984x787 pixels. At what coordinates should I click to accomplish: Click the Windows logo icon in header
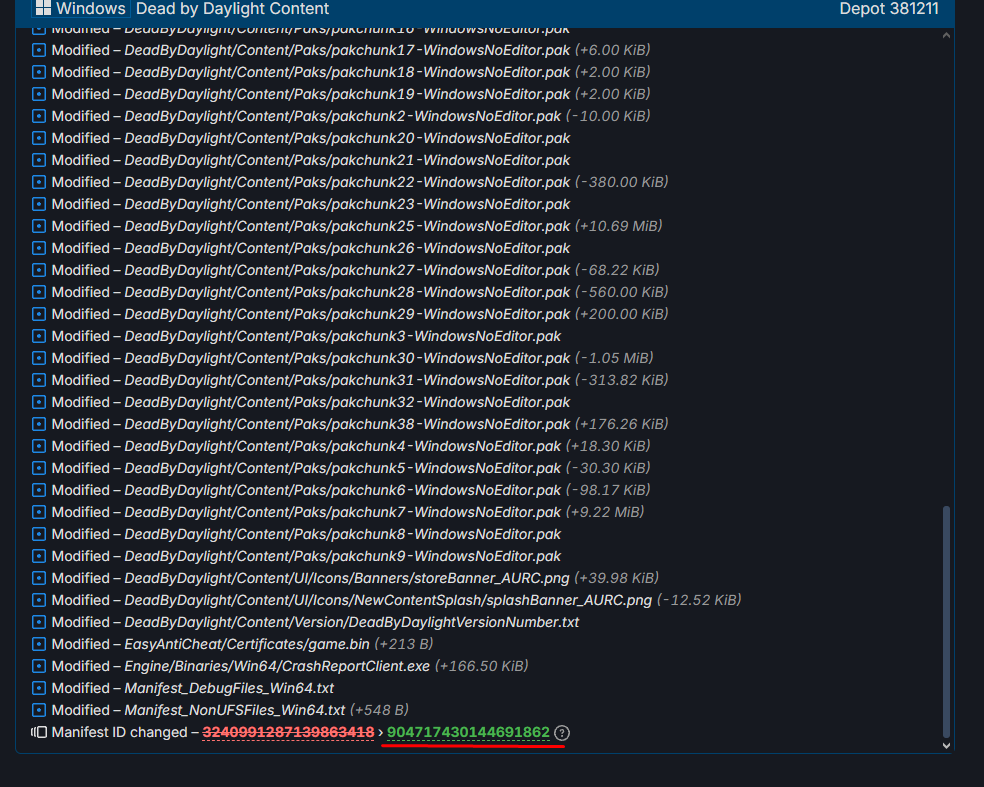(x=43, y=8)
